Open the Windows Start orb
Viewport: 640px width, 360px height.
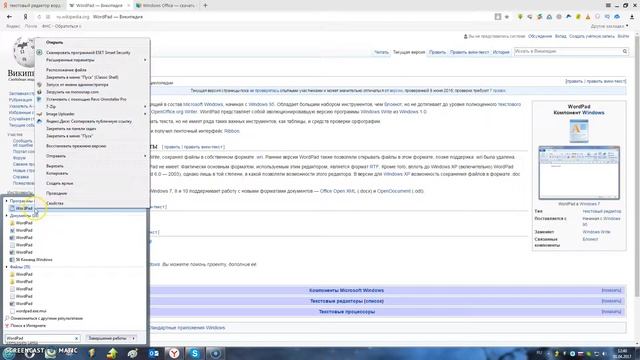point(8,353)
